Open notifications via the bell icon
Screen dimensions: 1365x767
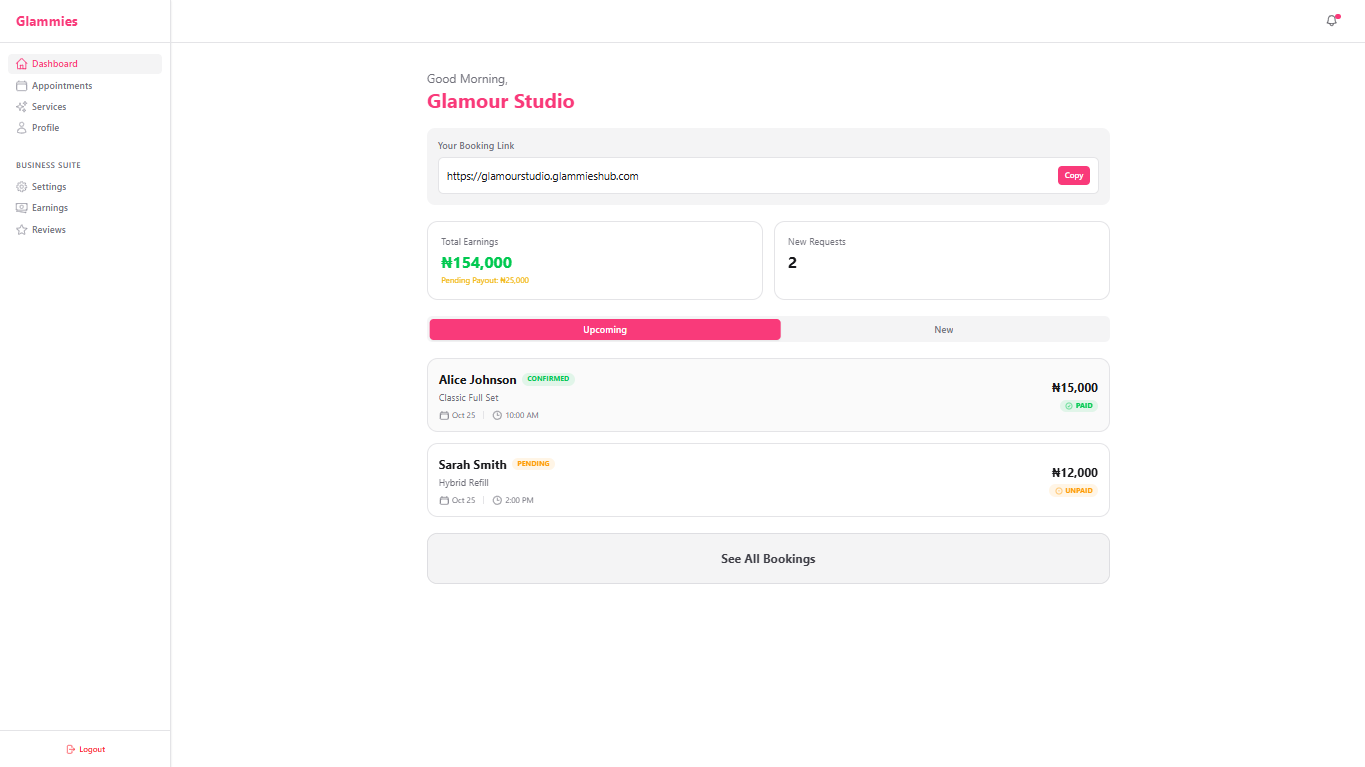[1332, 21]
